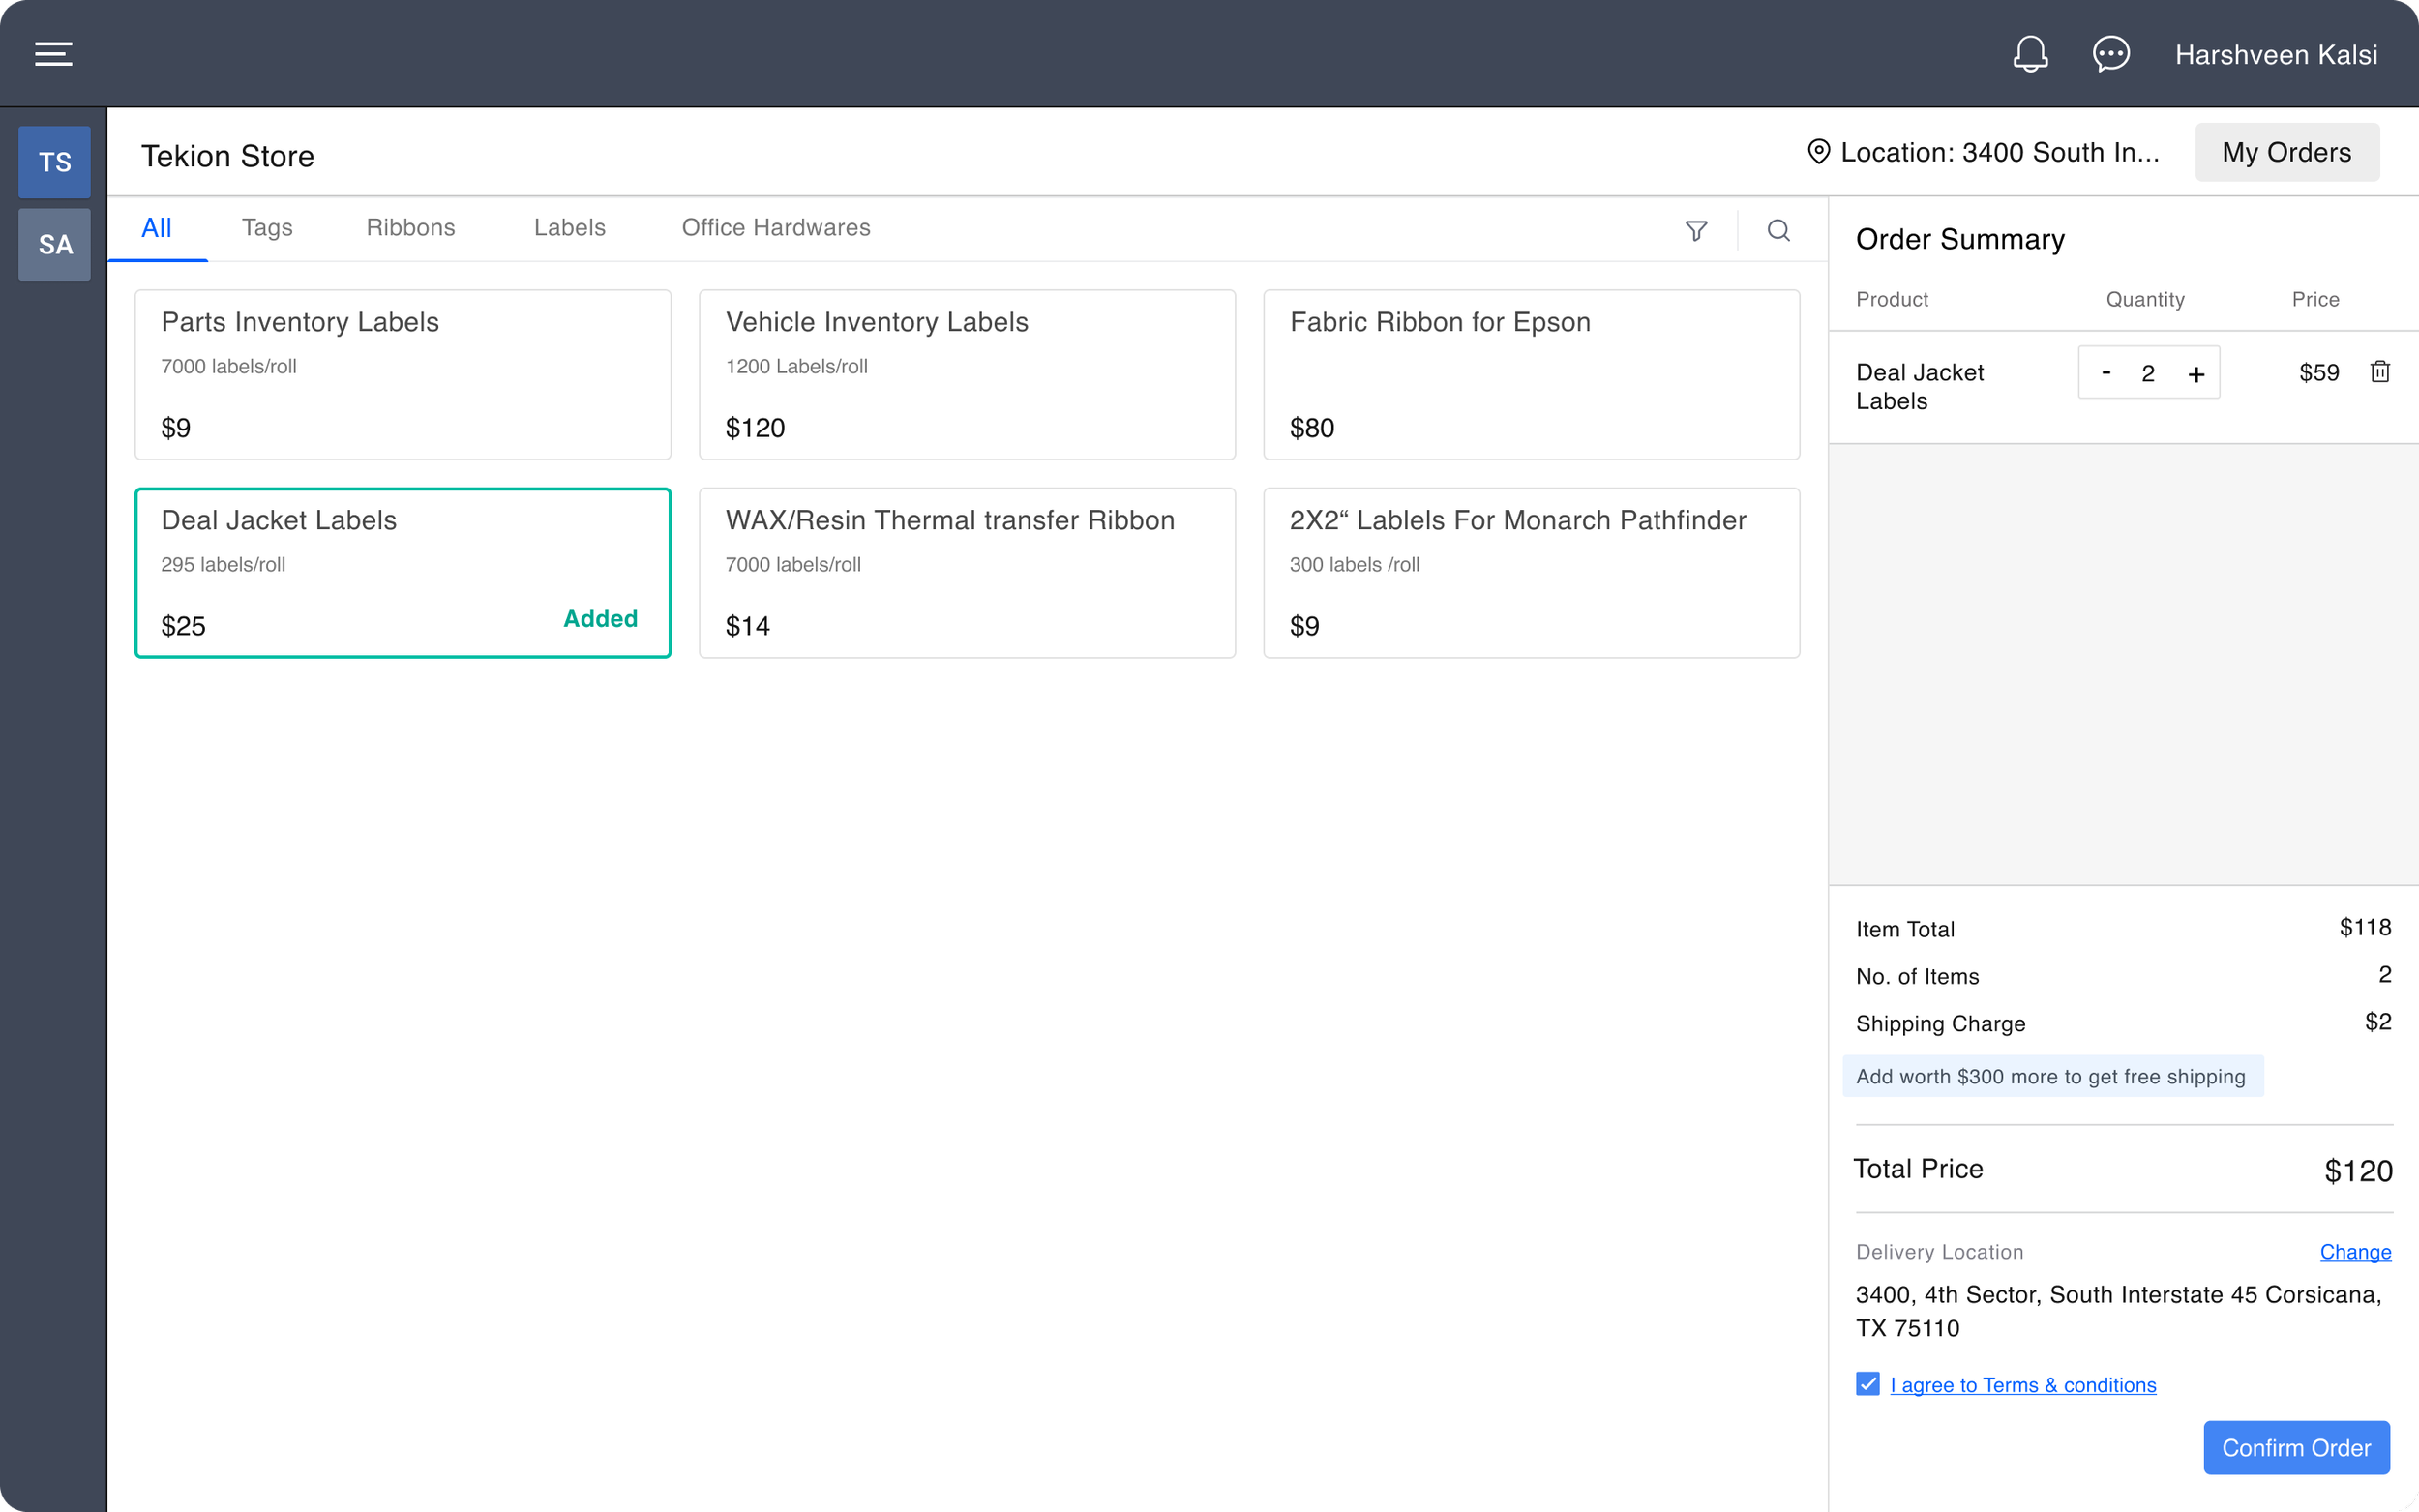Screen dimensions: 2419x1512
Task: Switch to the Ribbons tab
Action: pos(411,228)
